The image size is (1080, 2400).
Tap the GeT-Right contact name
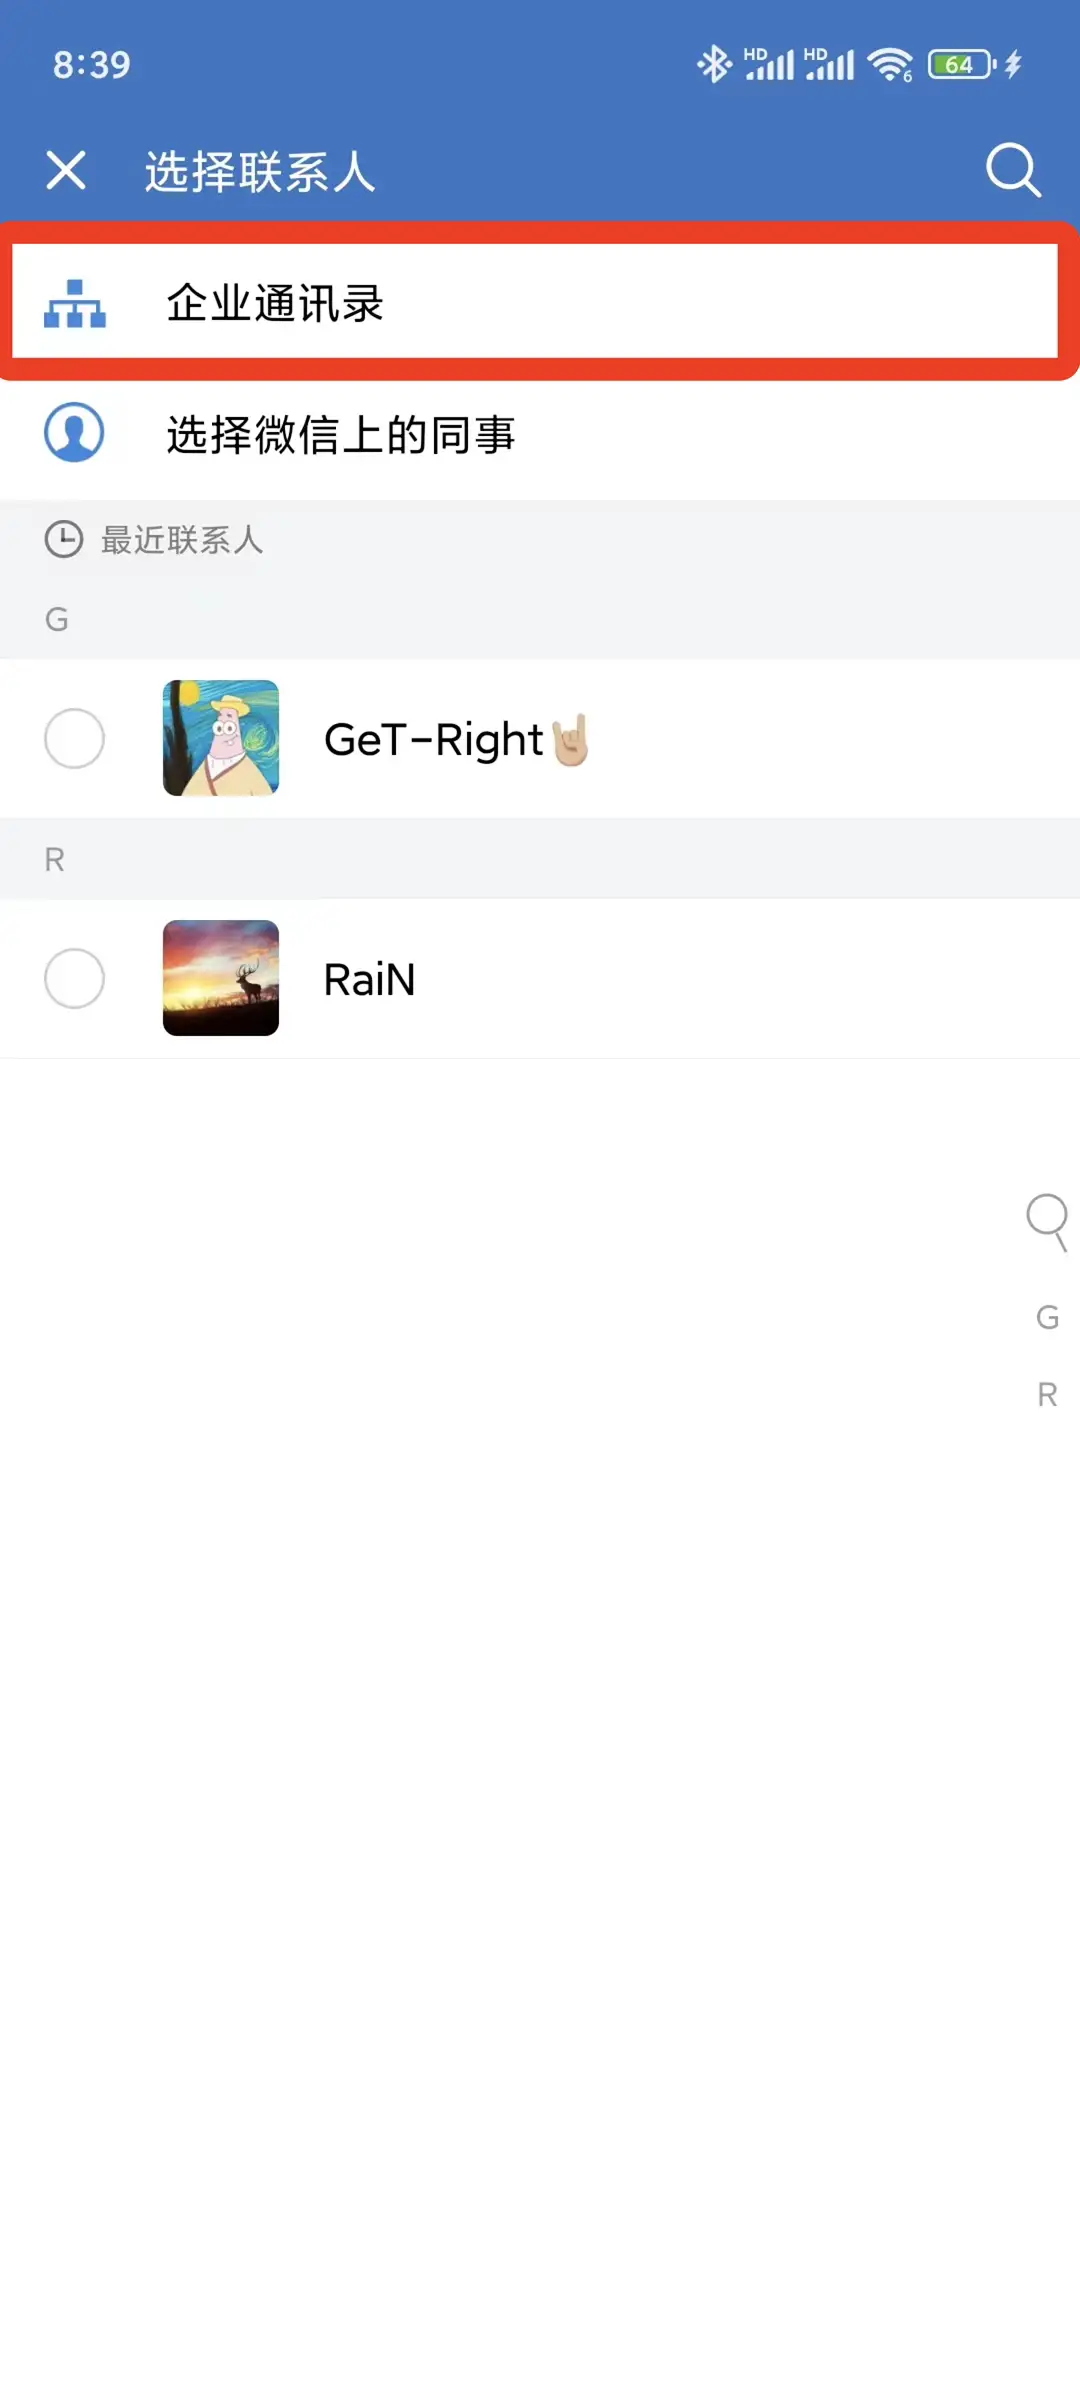coord(434,740)
